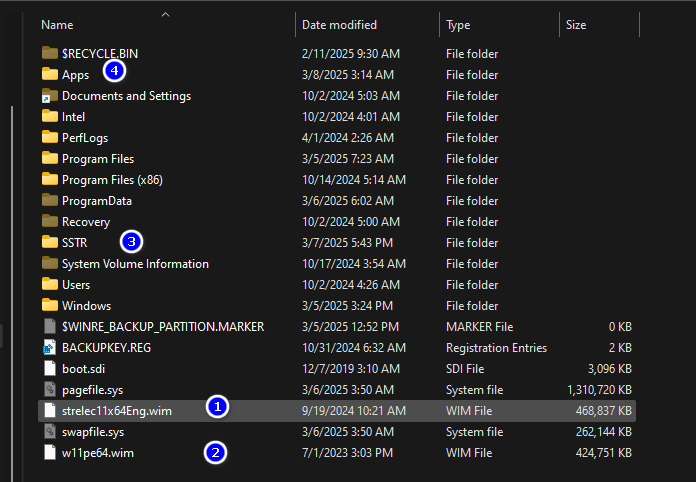Click the left pane vertical scrollbar
Image resolution: width=696 pixels, height=482 pixels.
click(x=12, y=293)
